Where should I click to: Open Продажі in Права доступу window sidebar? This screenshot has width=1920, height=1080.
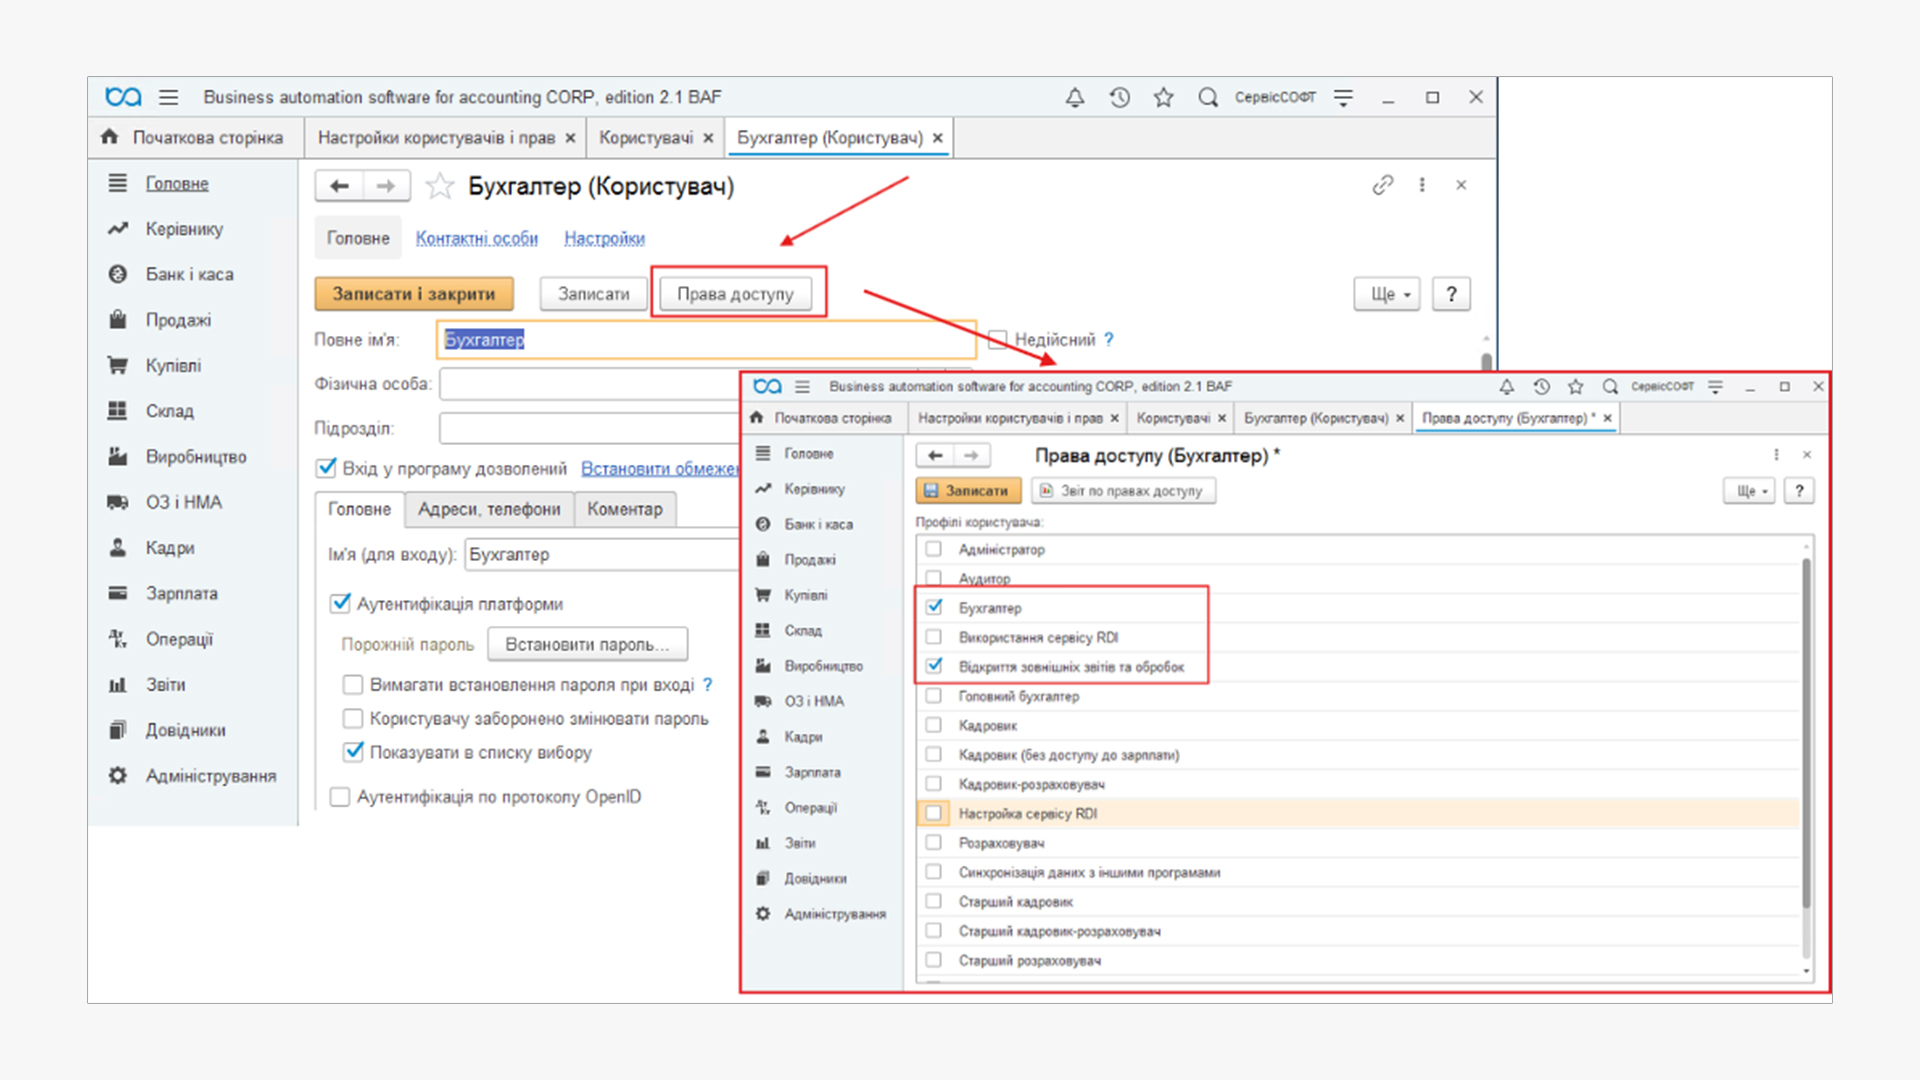(x=809, y=560)
